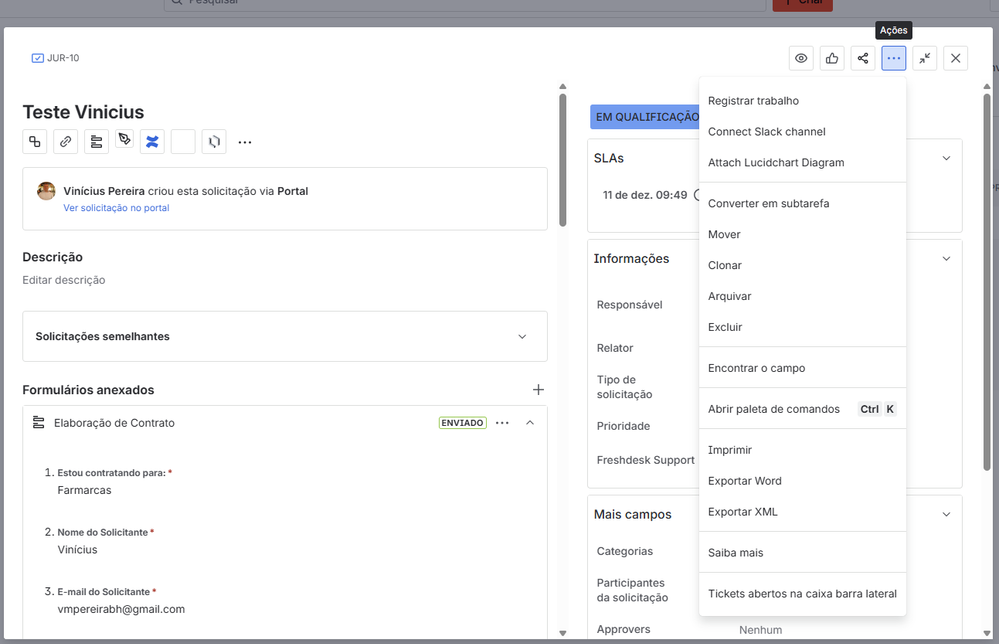
Task: Choose Converter em subtarefa
Action: tap(802, 203)
